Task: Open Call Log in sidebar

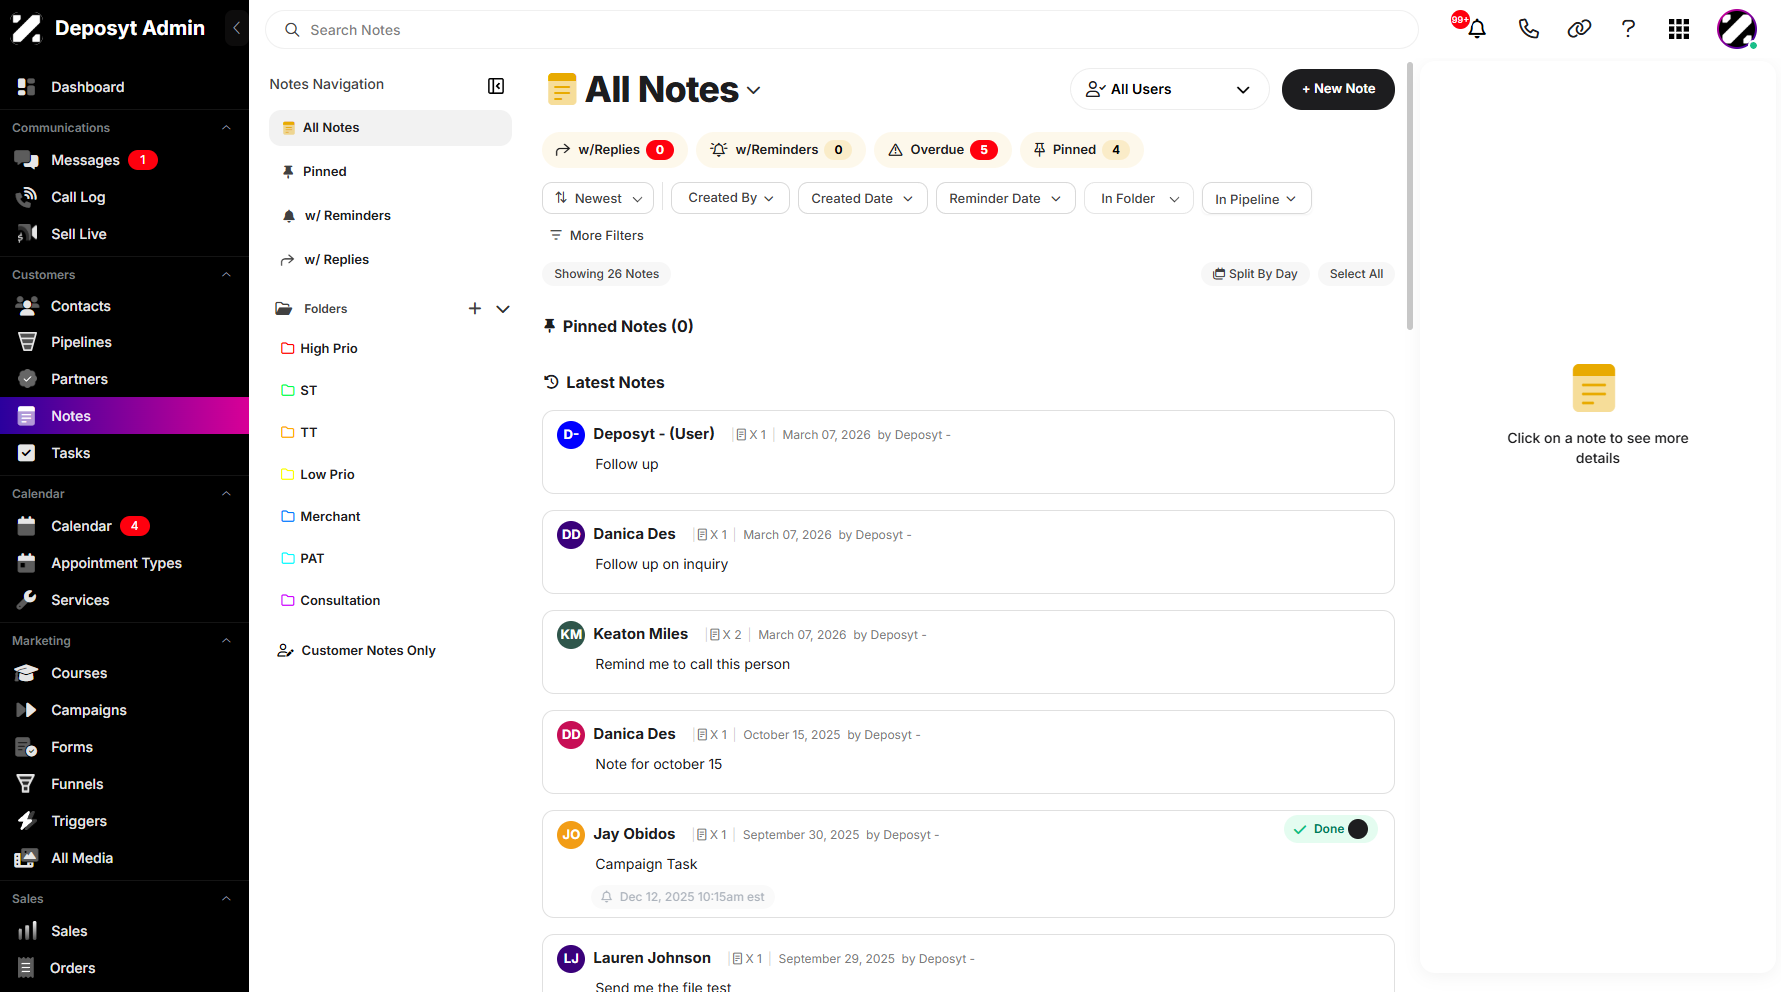Action: coord(124,197)
